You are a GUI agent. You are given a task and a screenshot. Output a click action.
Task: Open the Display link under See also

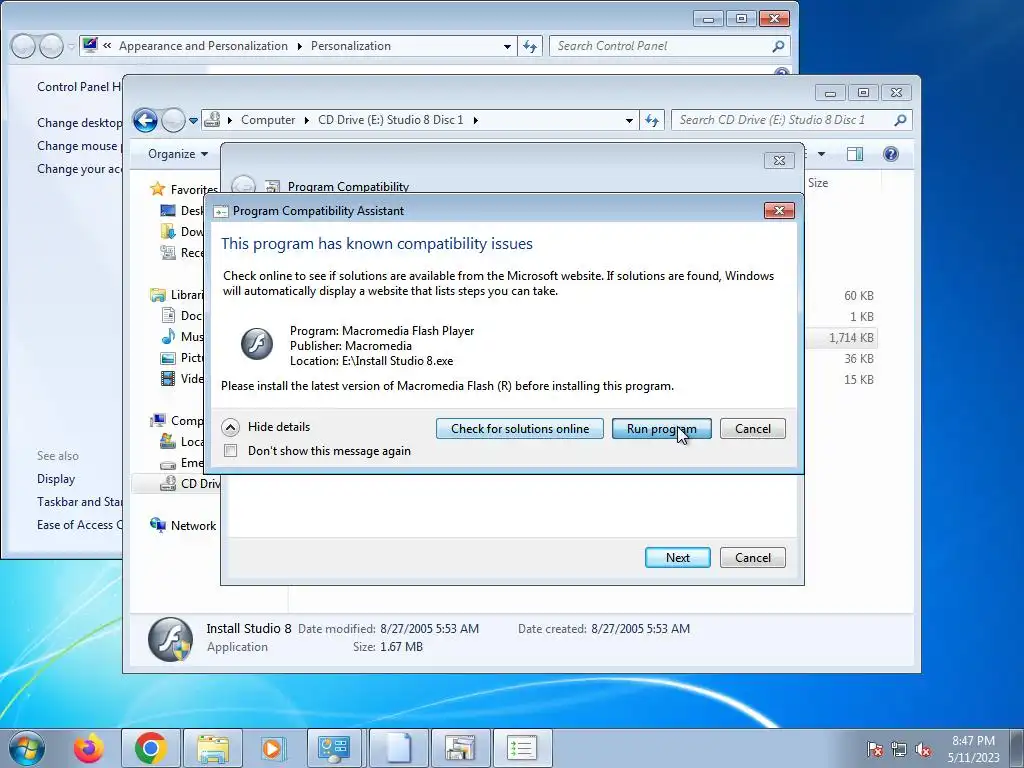tap(56, 479)
